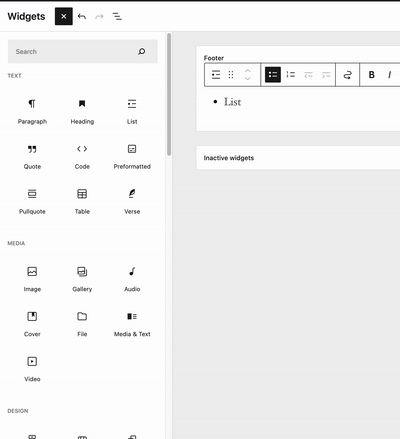Insert a Table block
Image resolution: width=400 pixels, height=439 pixels.
click(x=82, y=202)
